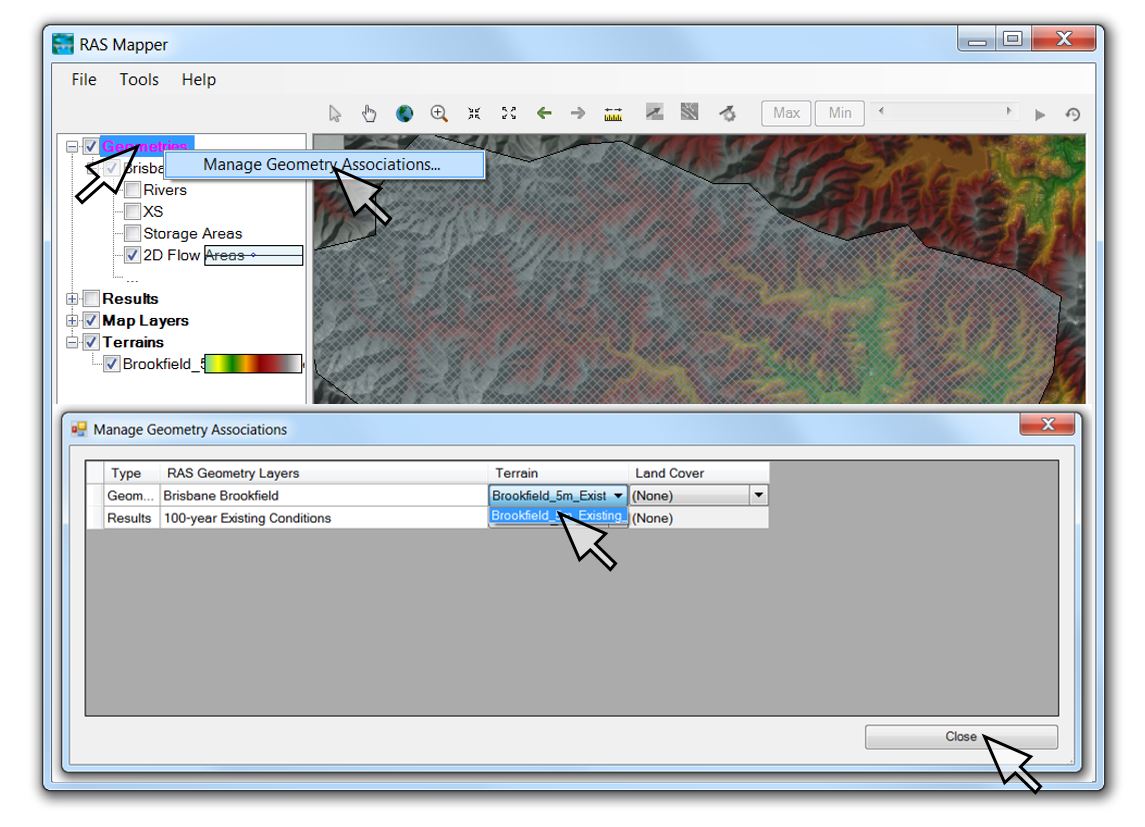Click the Manage Geometry Associations dialog icon

79,429
